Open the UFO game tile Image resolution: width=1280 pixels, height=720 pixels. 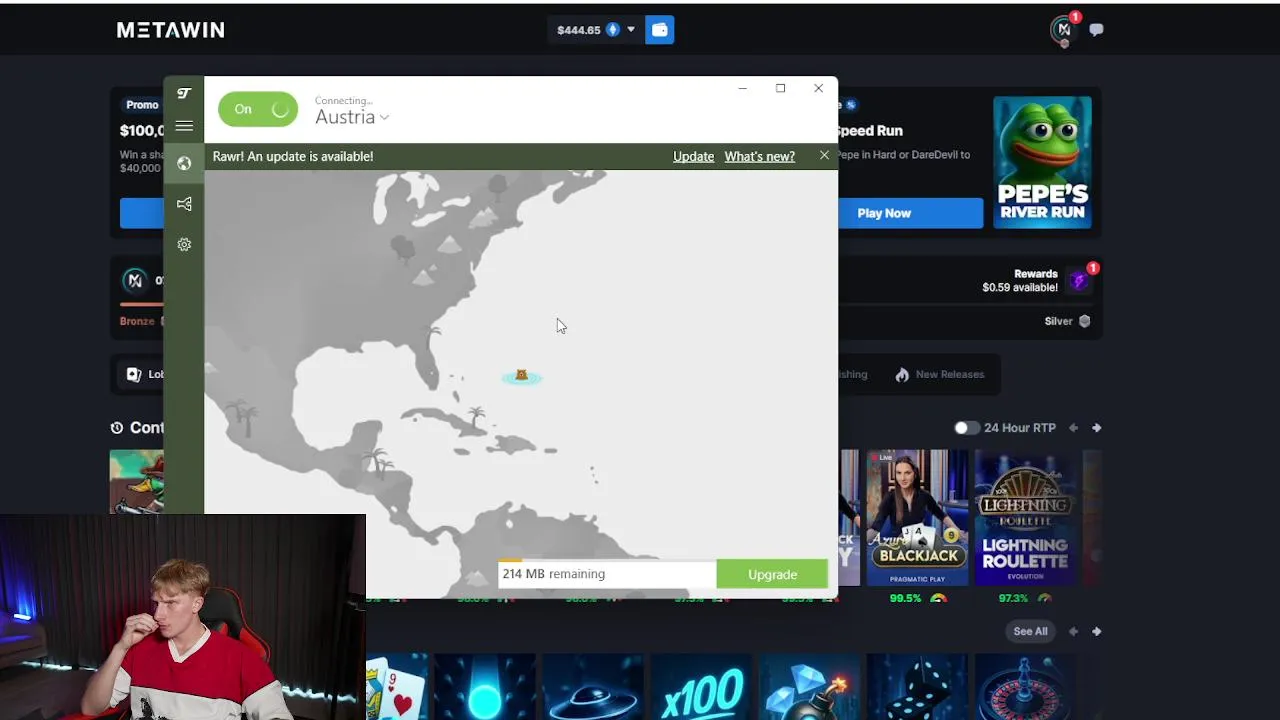(x=593, y=688)
